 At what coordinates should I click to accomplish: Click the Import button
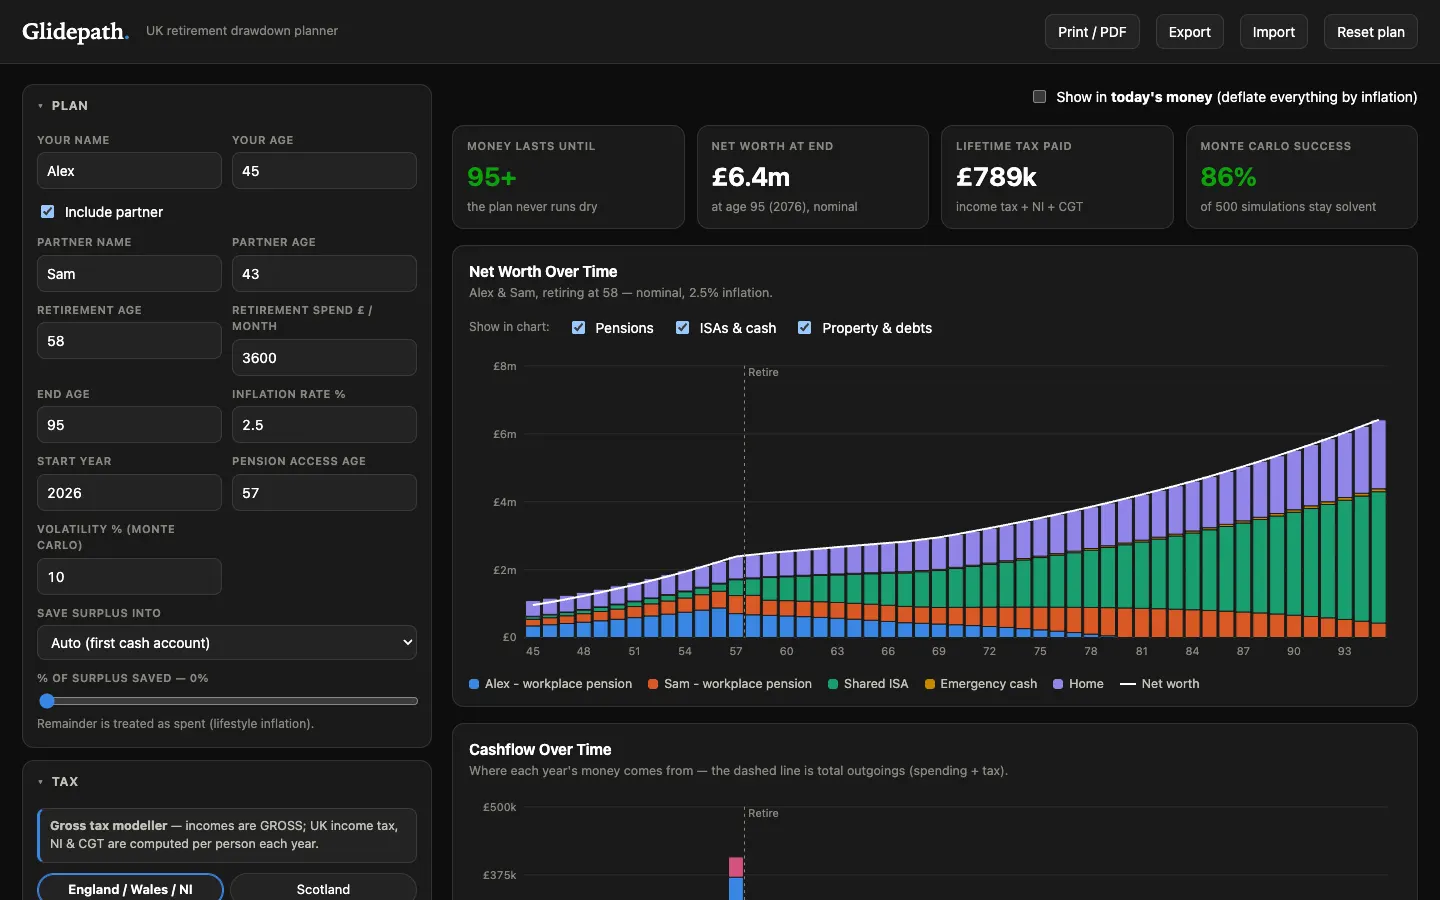(x=1273, y=32)
